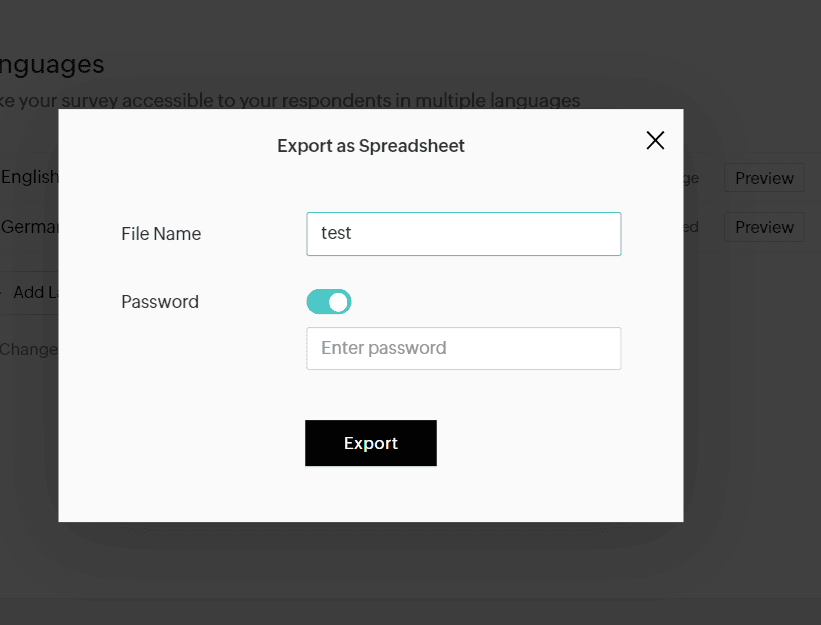Image resolution: width=821 pixels, height=625 pixels.
Task: Click the Password label in the dialog
Action: [160, 301]
